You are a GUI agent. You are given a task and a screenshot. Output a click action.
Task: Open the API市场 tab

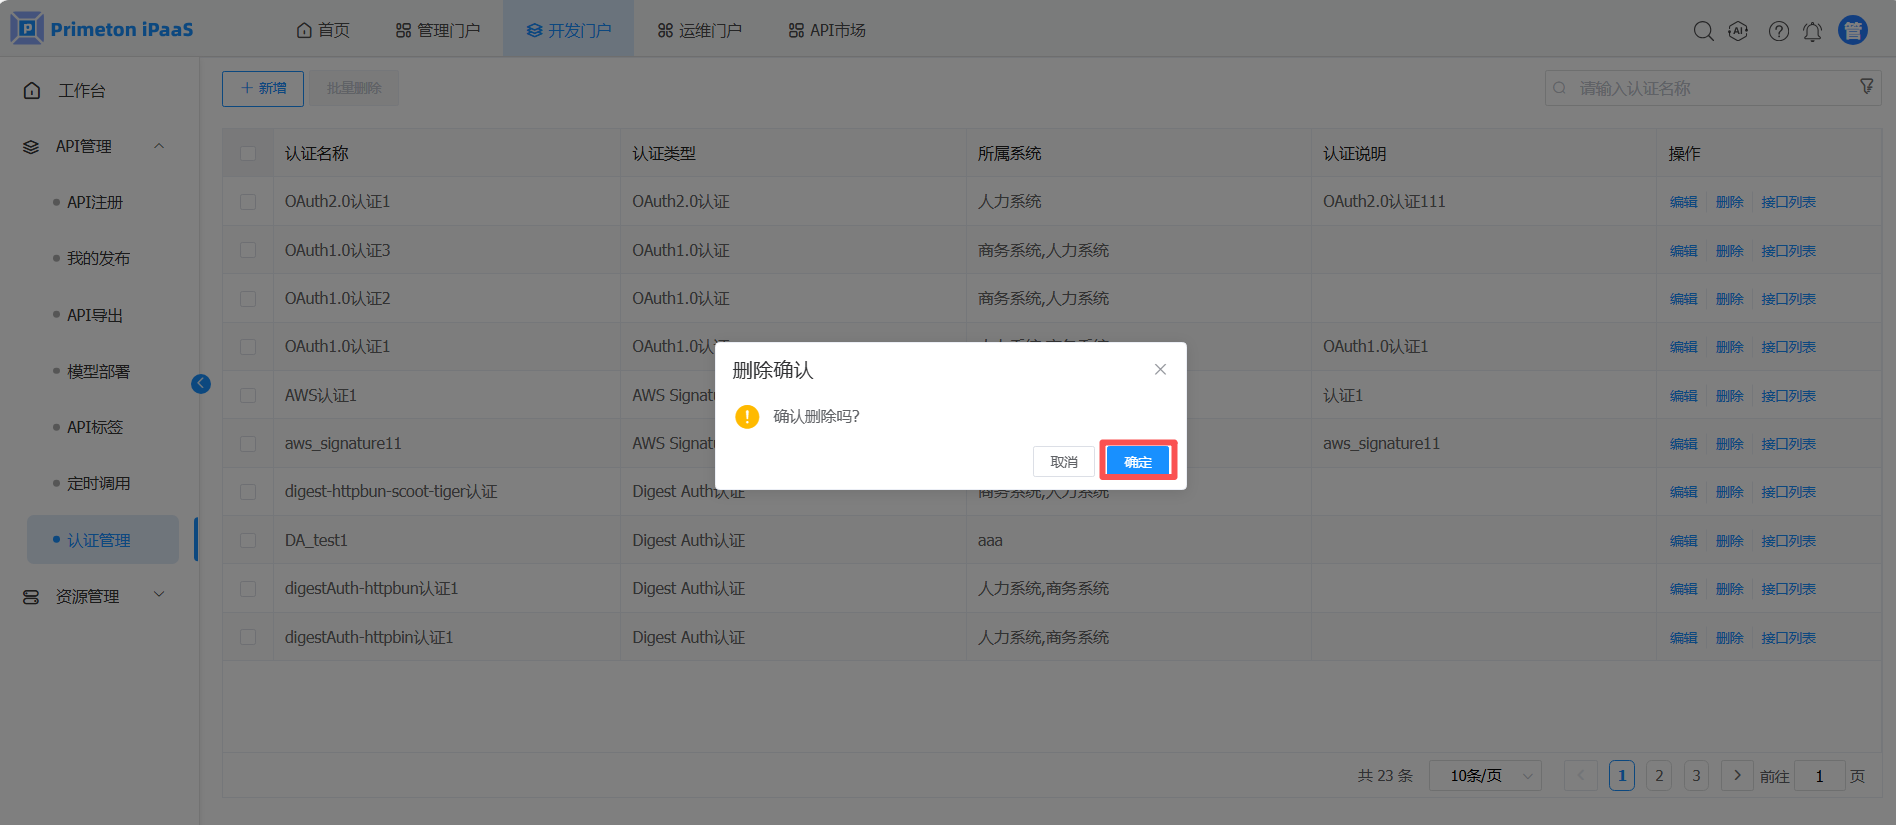point(827,30)
